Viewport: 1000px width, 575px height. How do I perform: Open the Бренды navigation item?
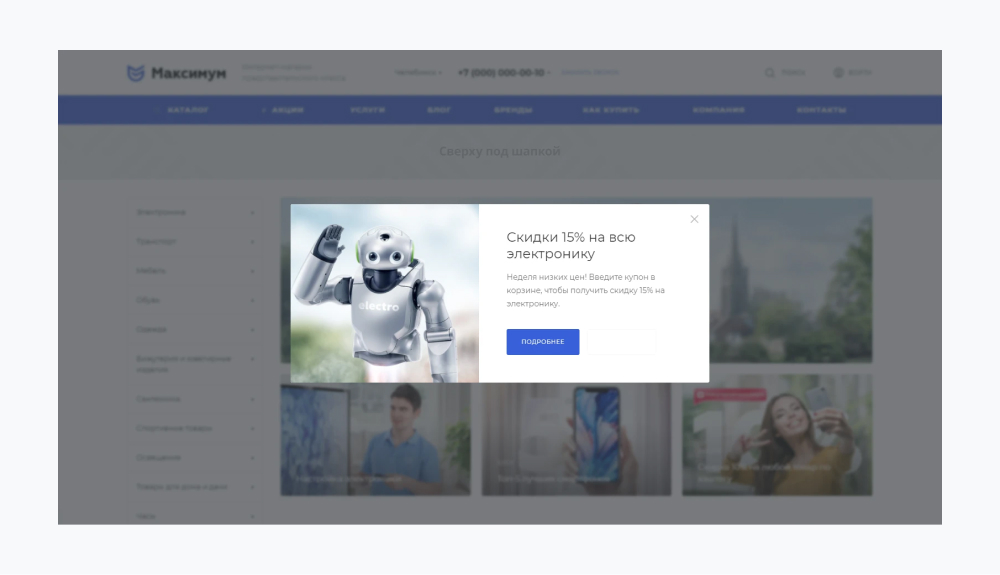click(x=513, y=110)
